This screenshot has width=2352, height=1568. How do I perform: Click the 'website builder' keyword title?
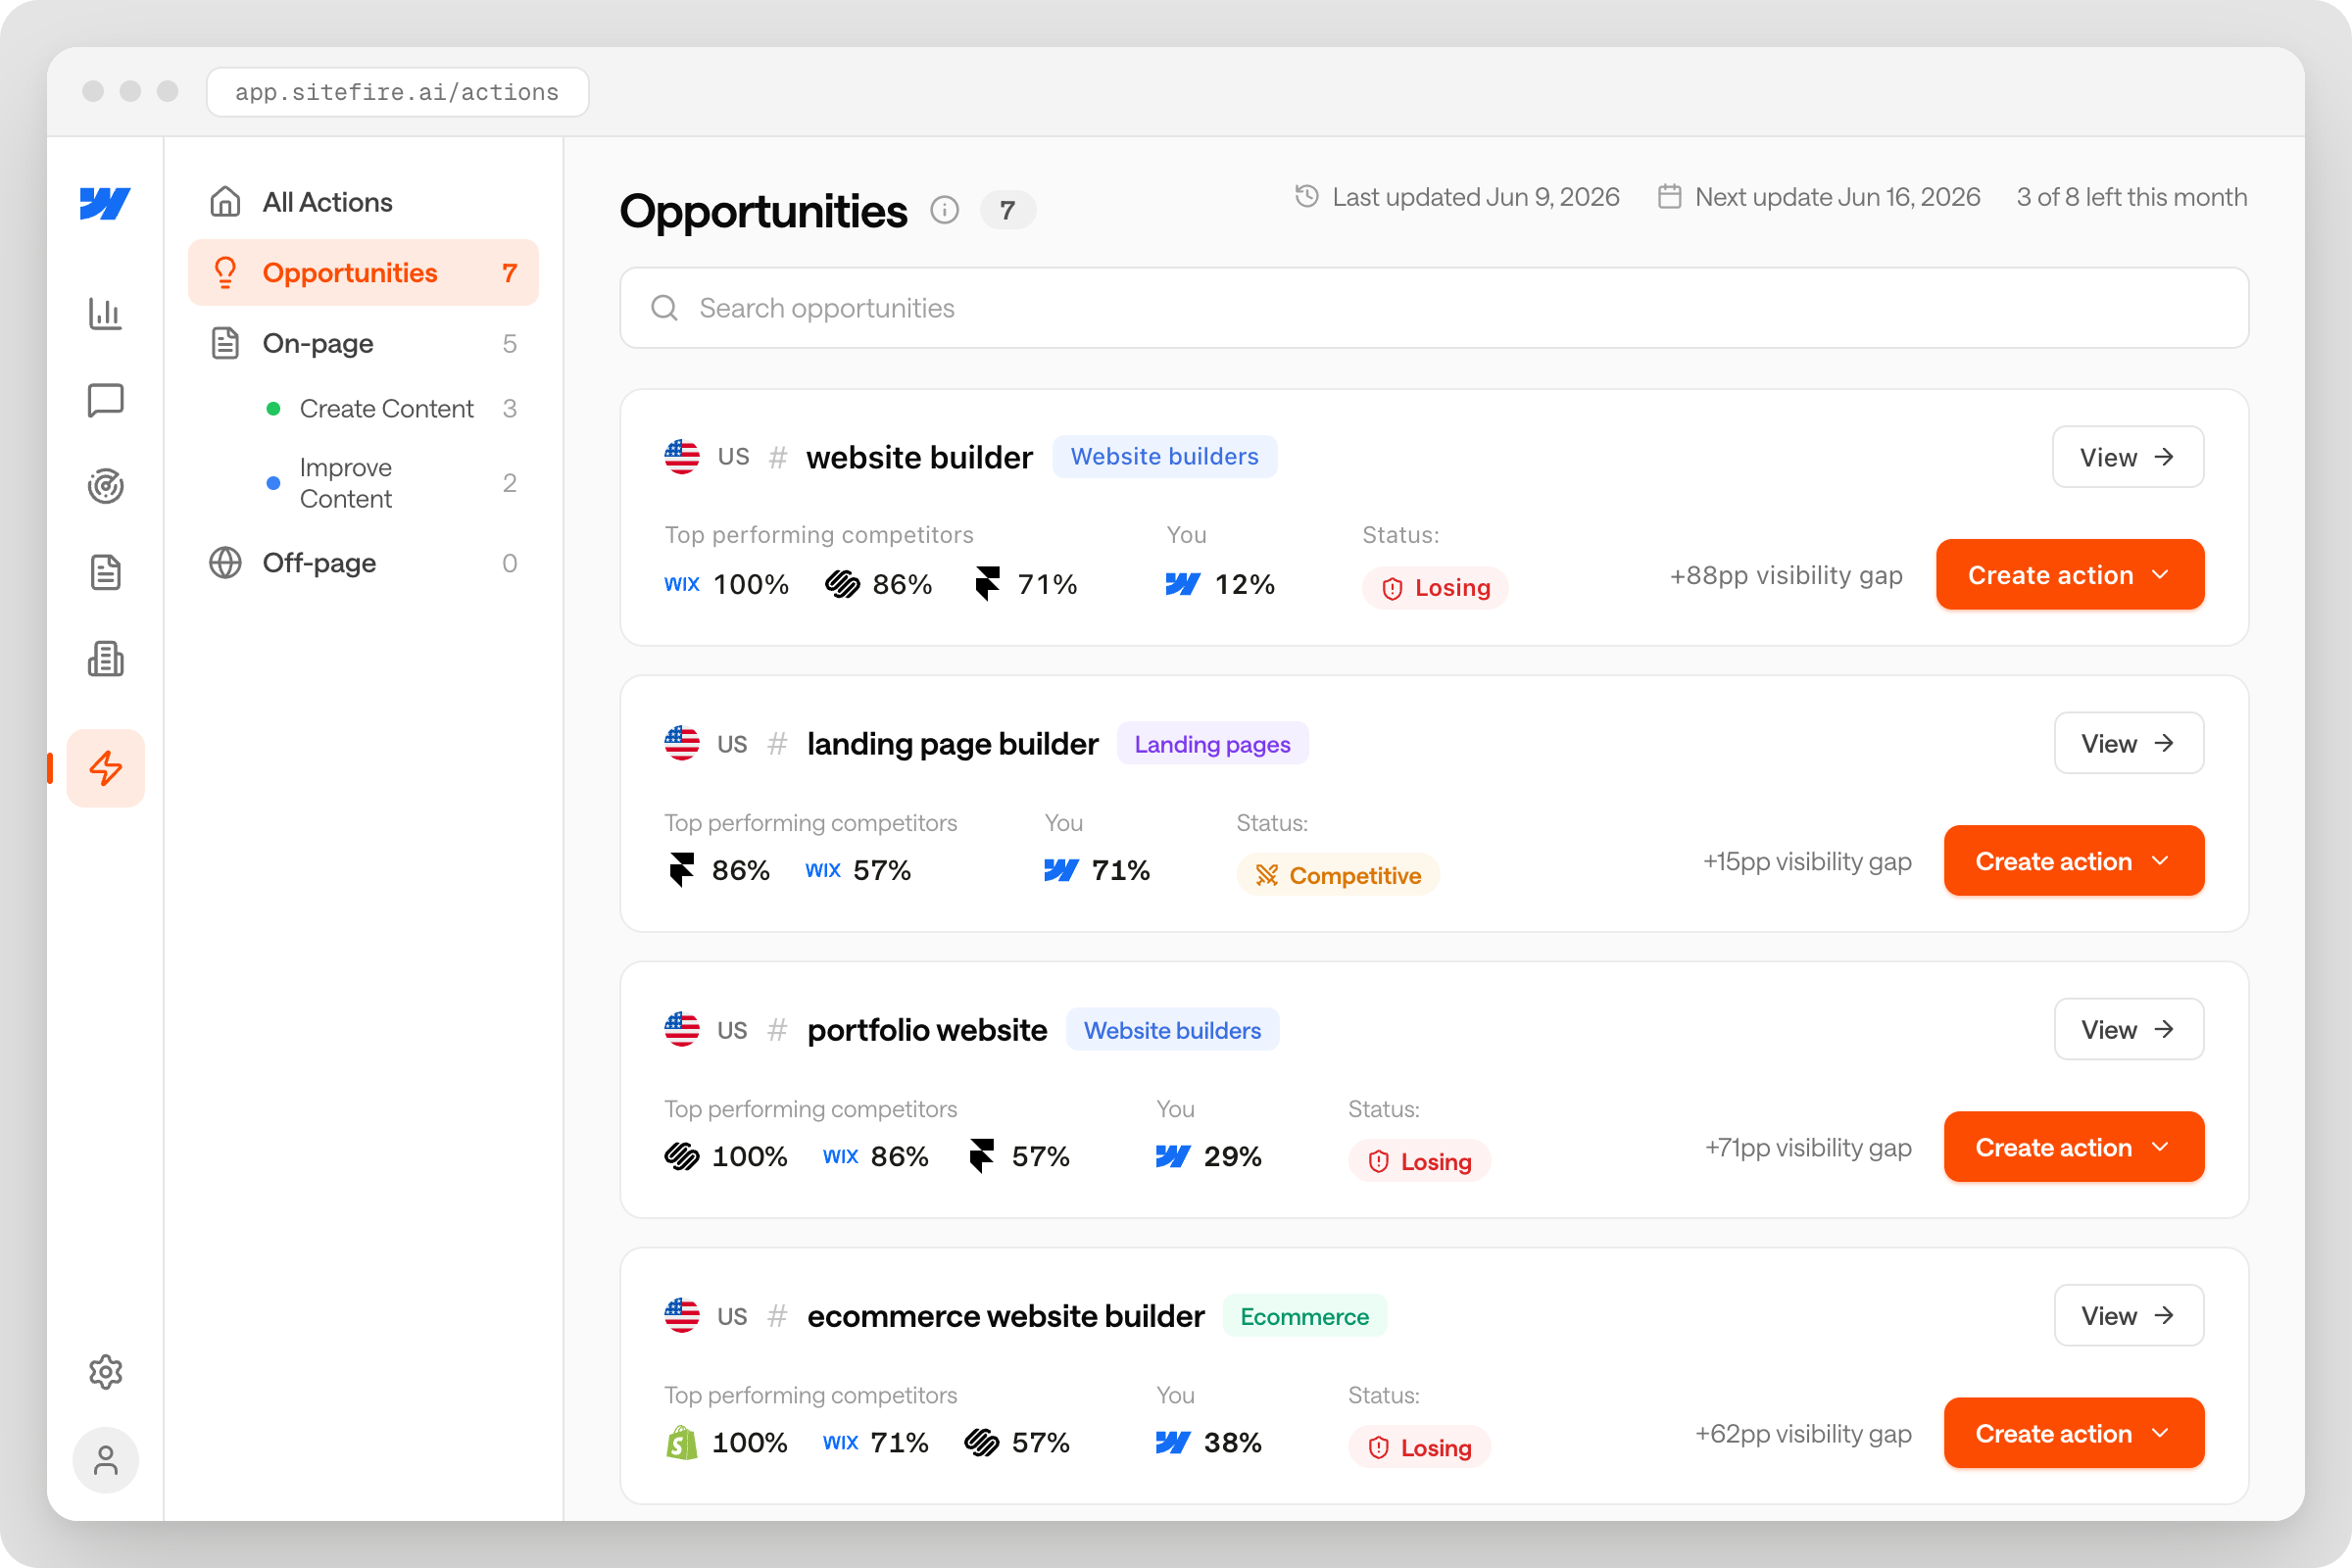[919, 457]
